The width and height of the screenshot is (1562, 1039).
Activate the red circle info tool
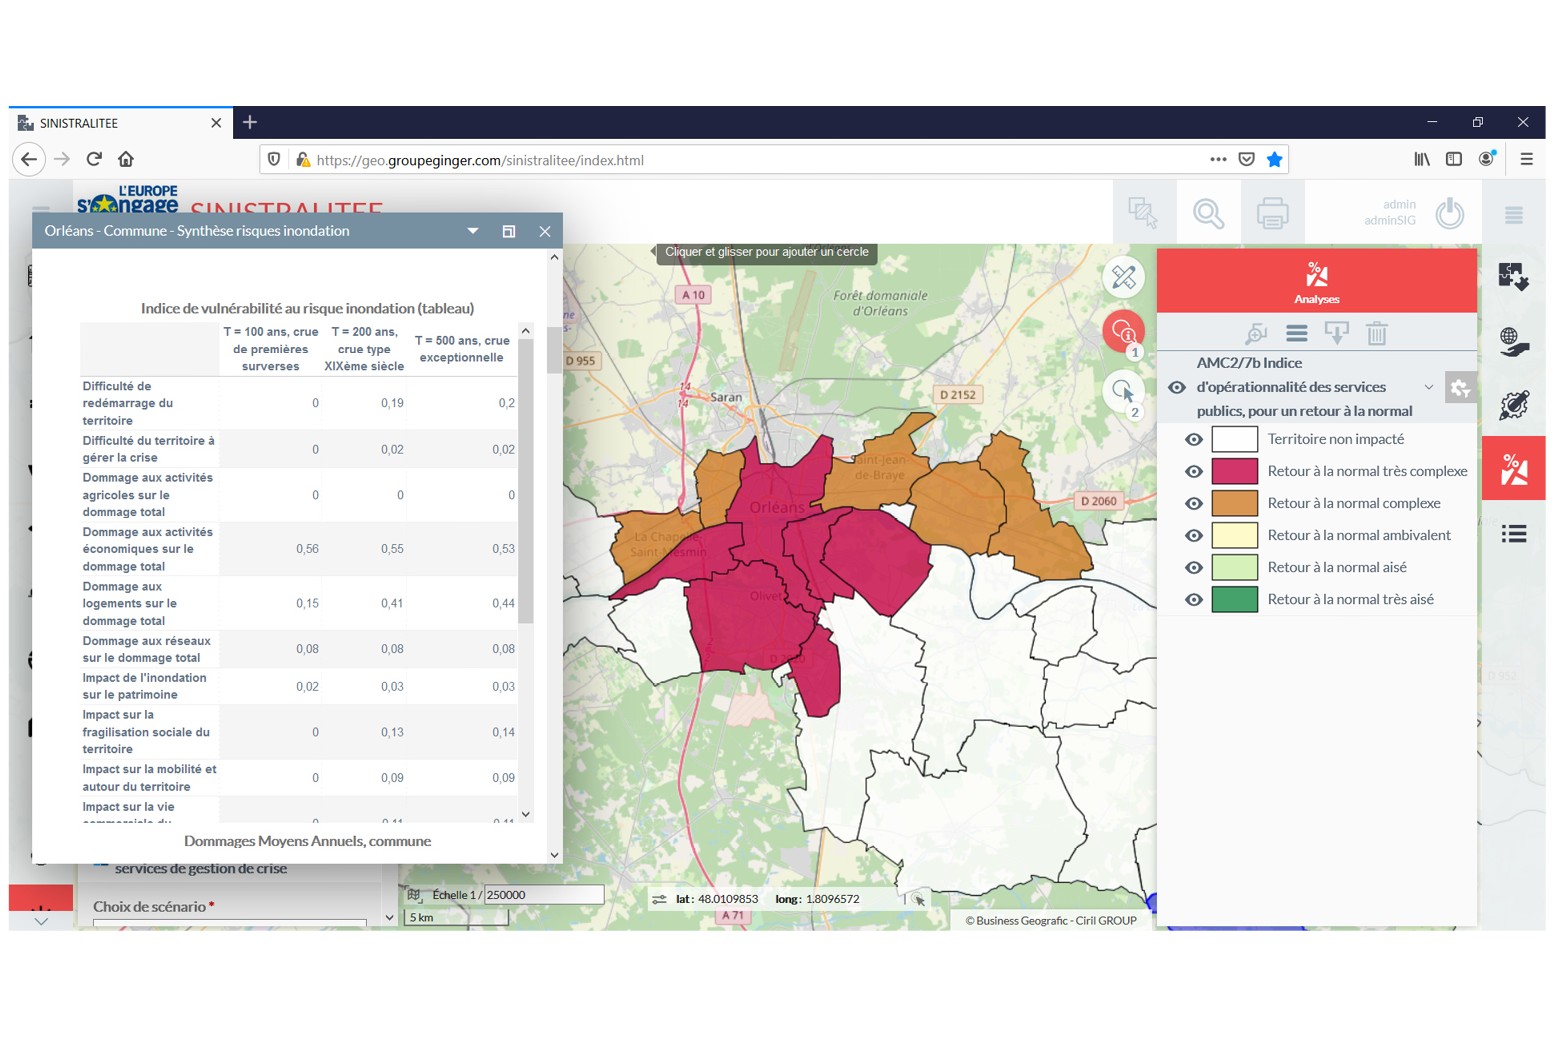point(1123,331)
